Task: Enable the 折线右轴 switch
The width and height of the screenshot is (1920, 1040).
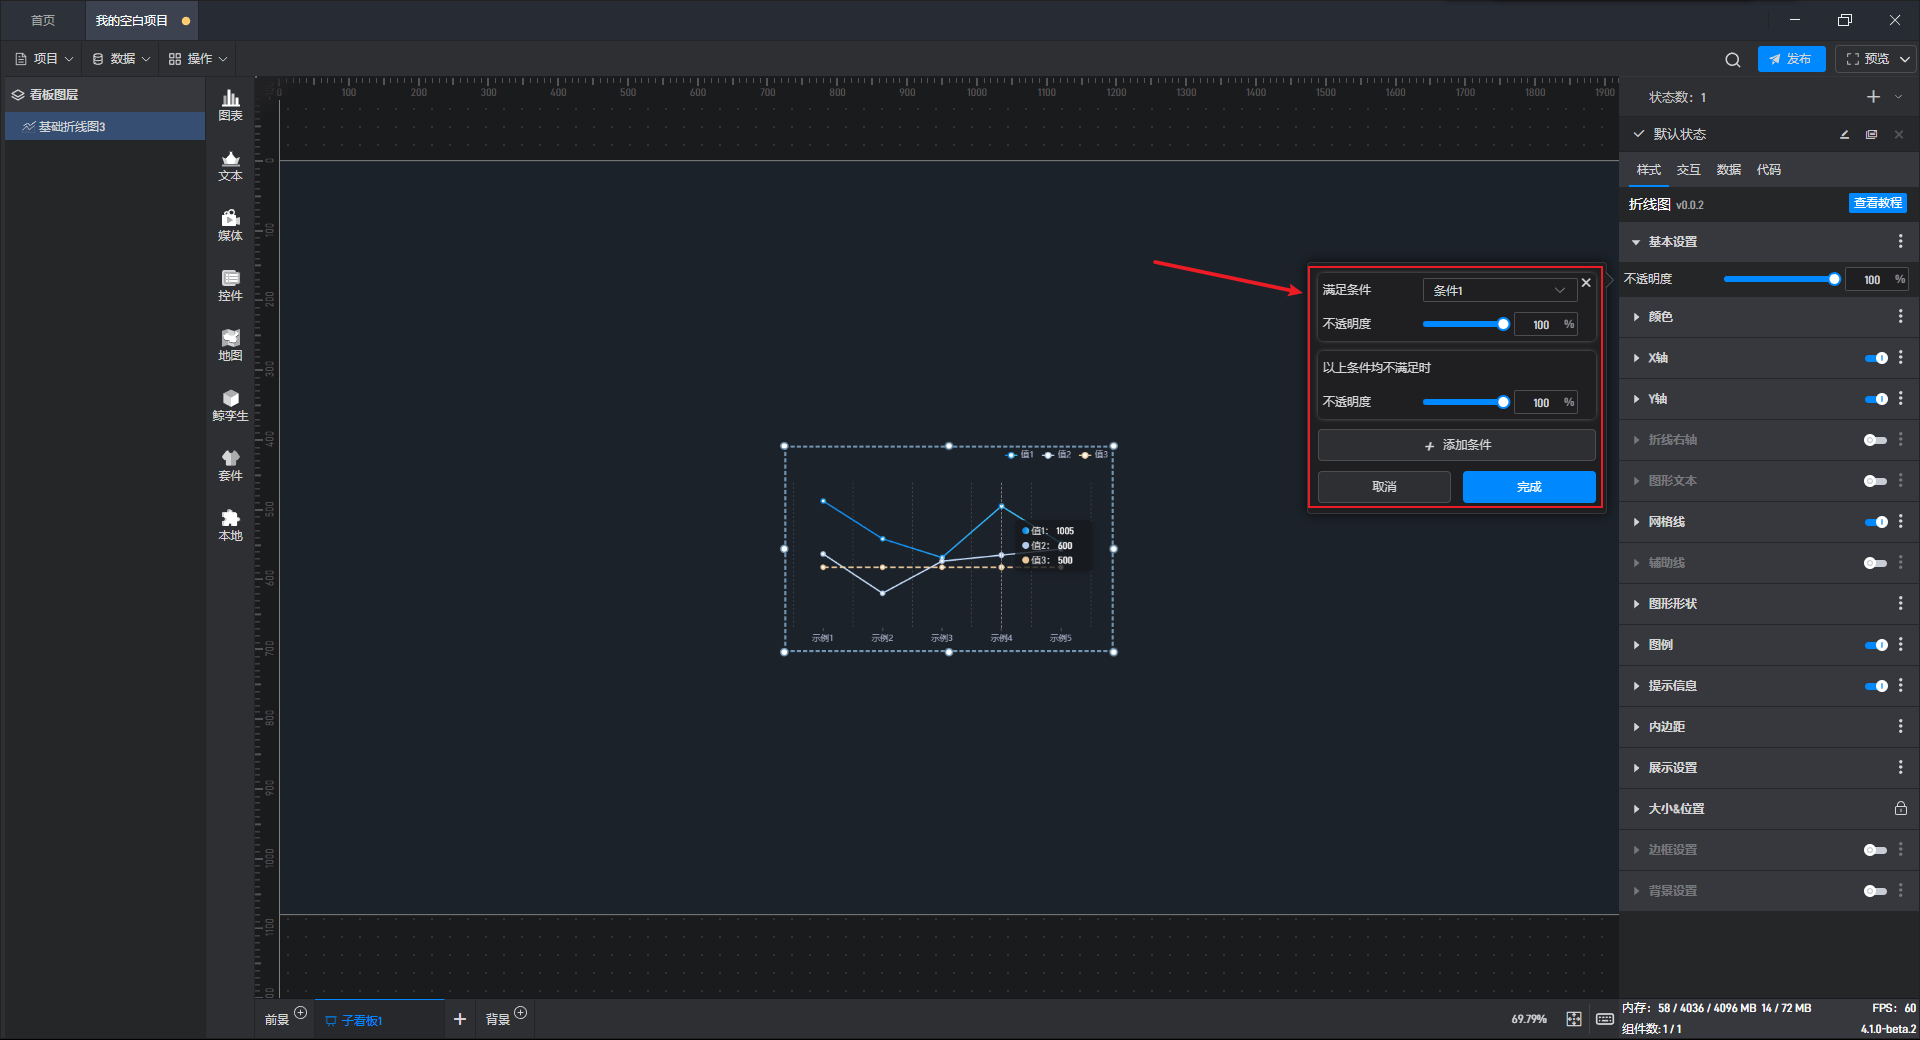Action: 1876,440
